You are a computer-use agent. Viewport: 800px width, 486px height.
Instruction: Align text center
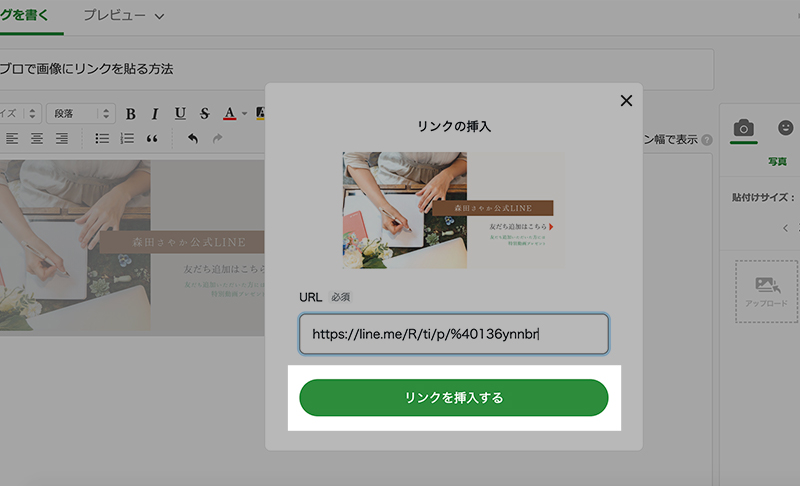pos(37,138)
